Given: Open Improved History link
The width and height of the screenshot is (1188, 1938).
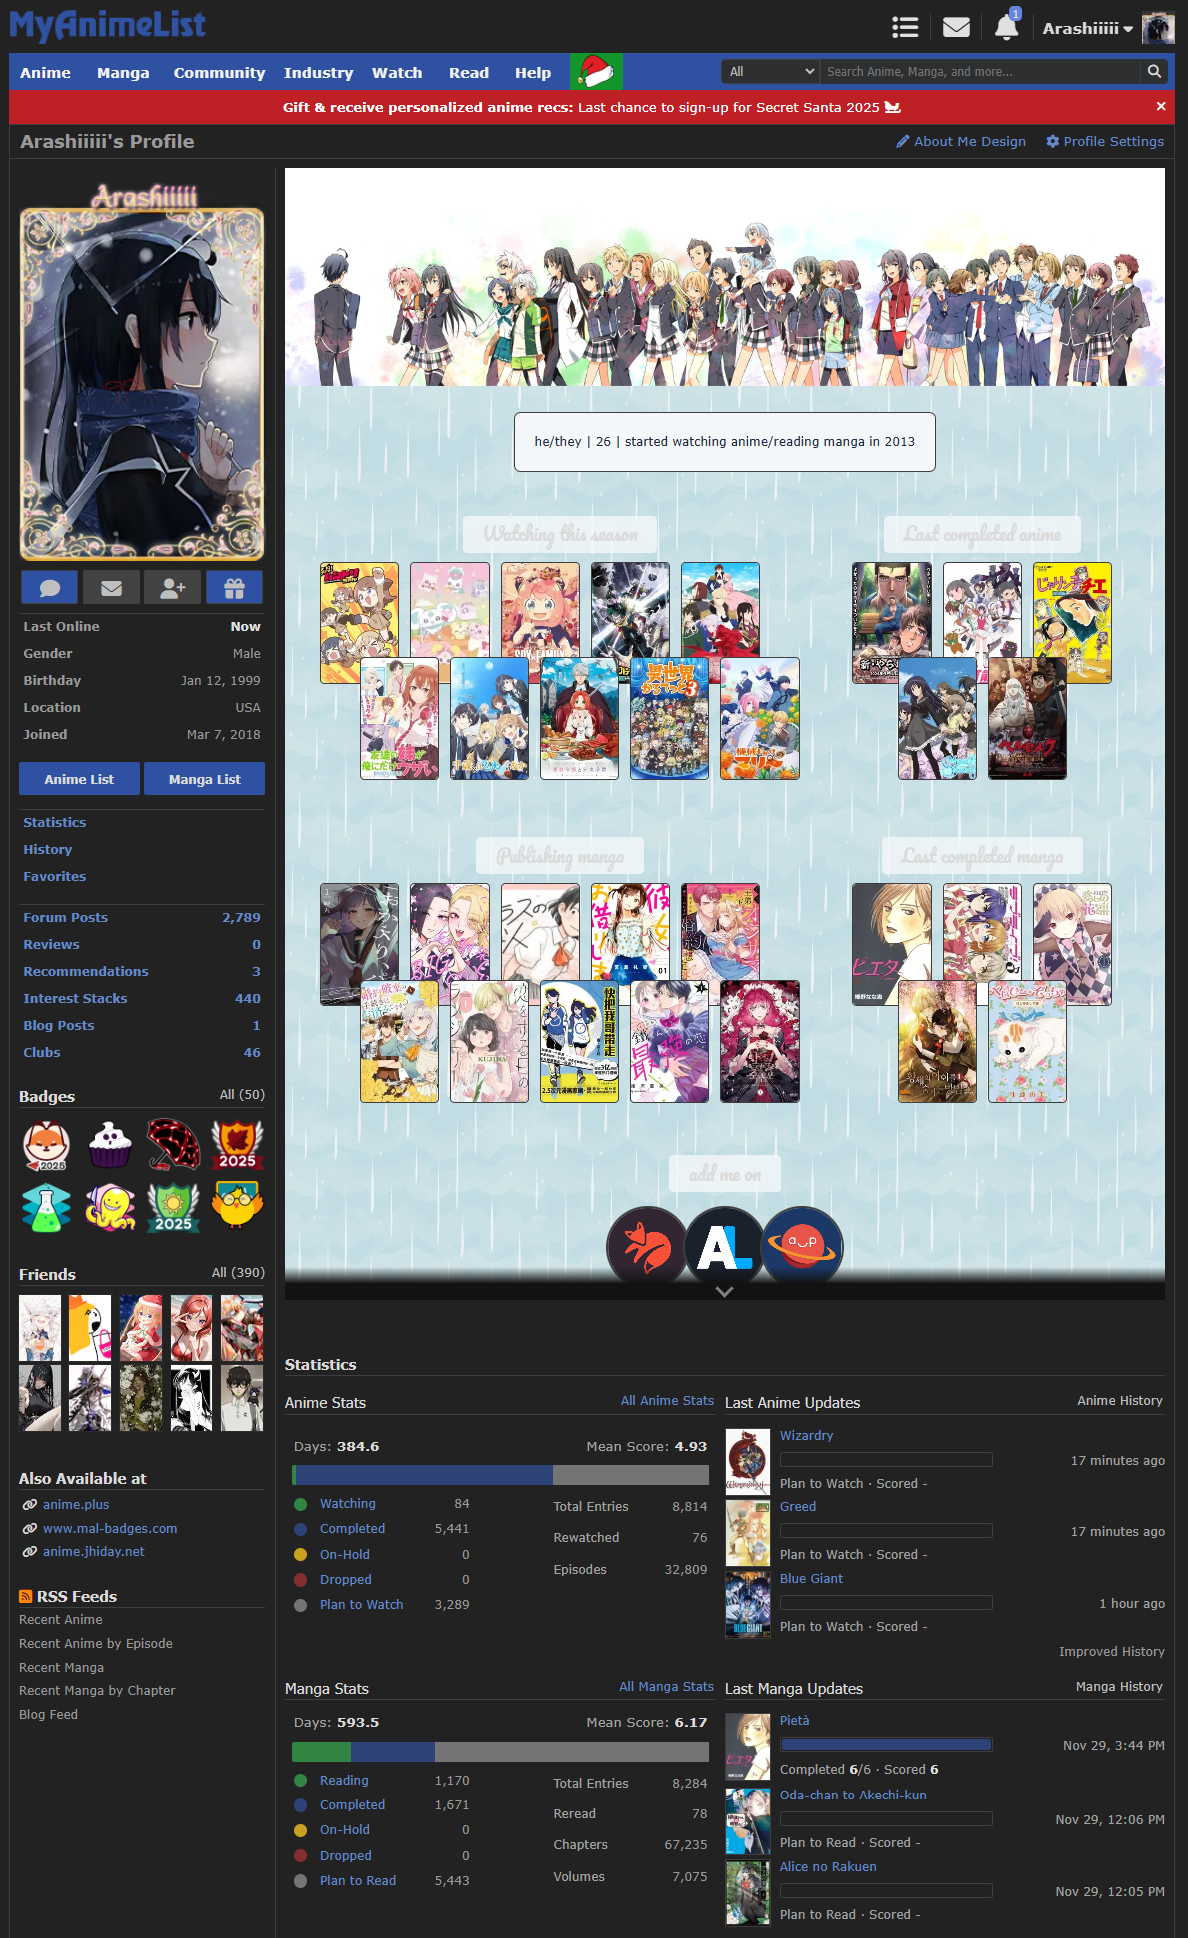Looking at the screenshot, I should coord(1112,1651).
